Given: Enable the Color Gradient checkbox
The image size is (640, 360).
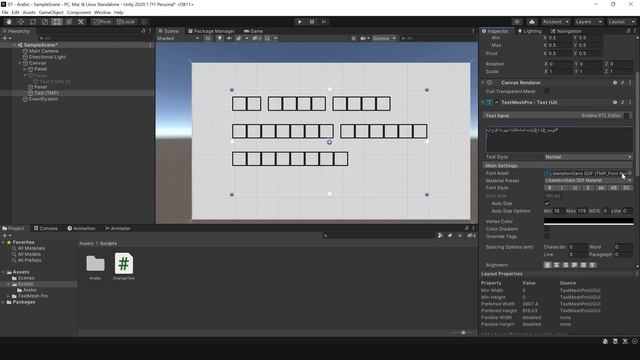Looking at the screenshot, I should (x=547, y=229).
